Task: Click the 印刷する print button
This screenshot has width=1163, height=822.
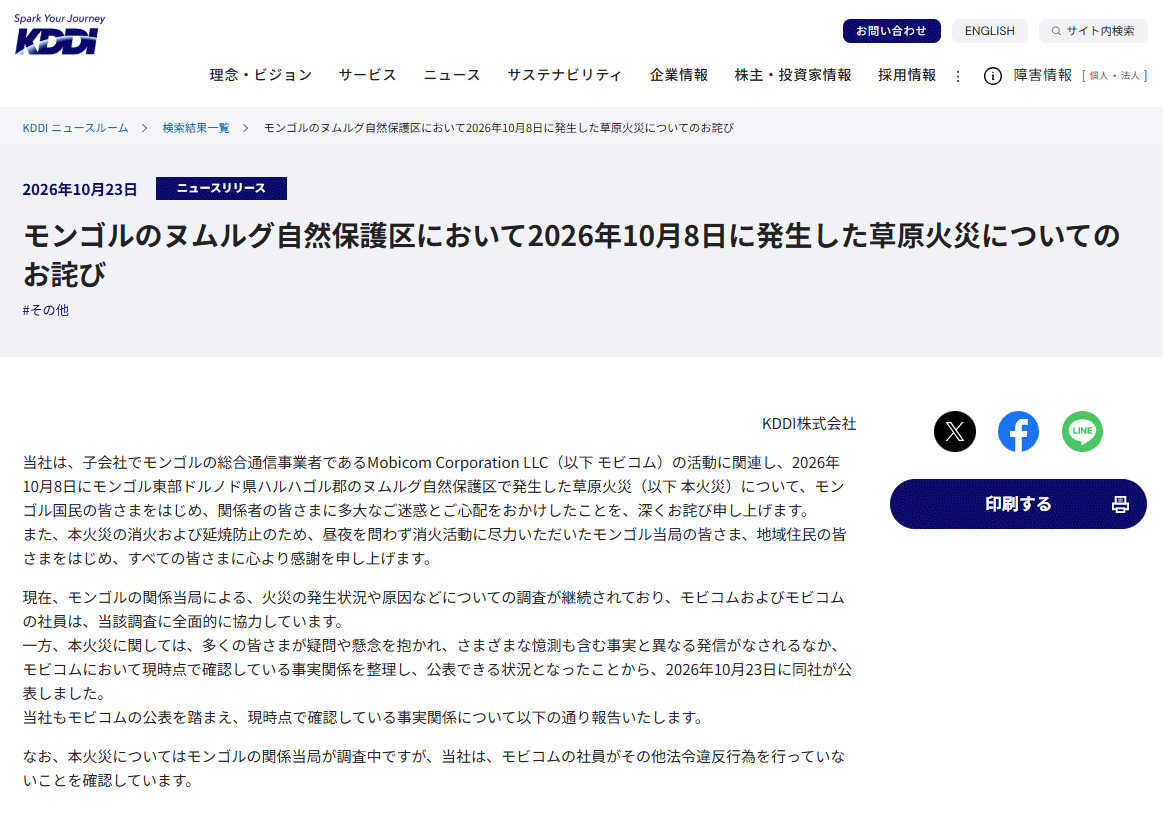Action: [1018, 504]
